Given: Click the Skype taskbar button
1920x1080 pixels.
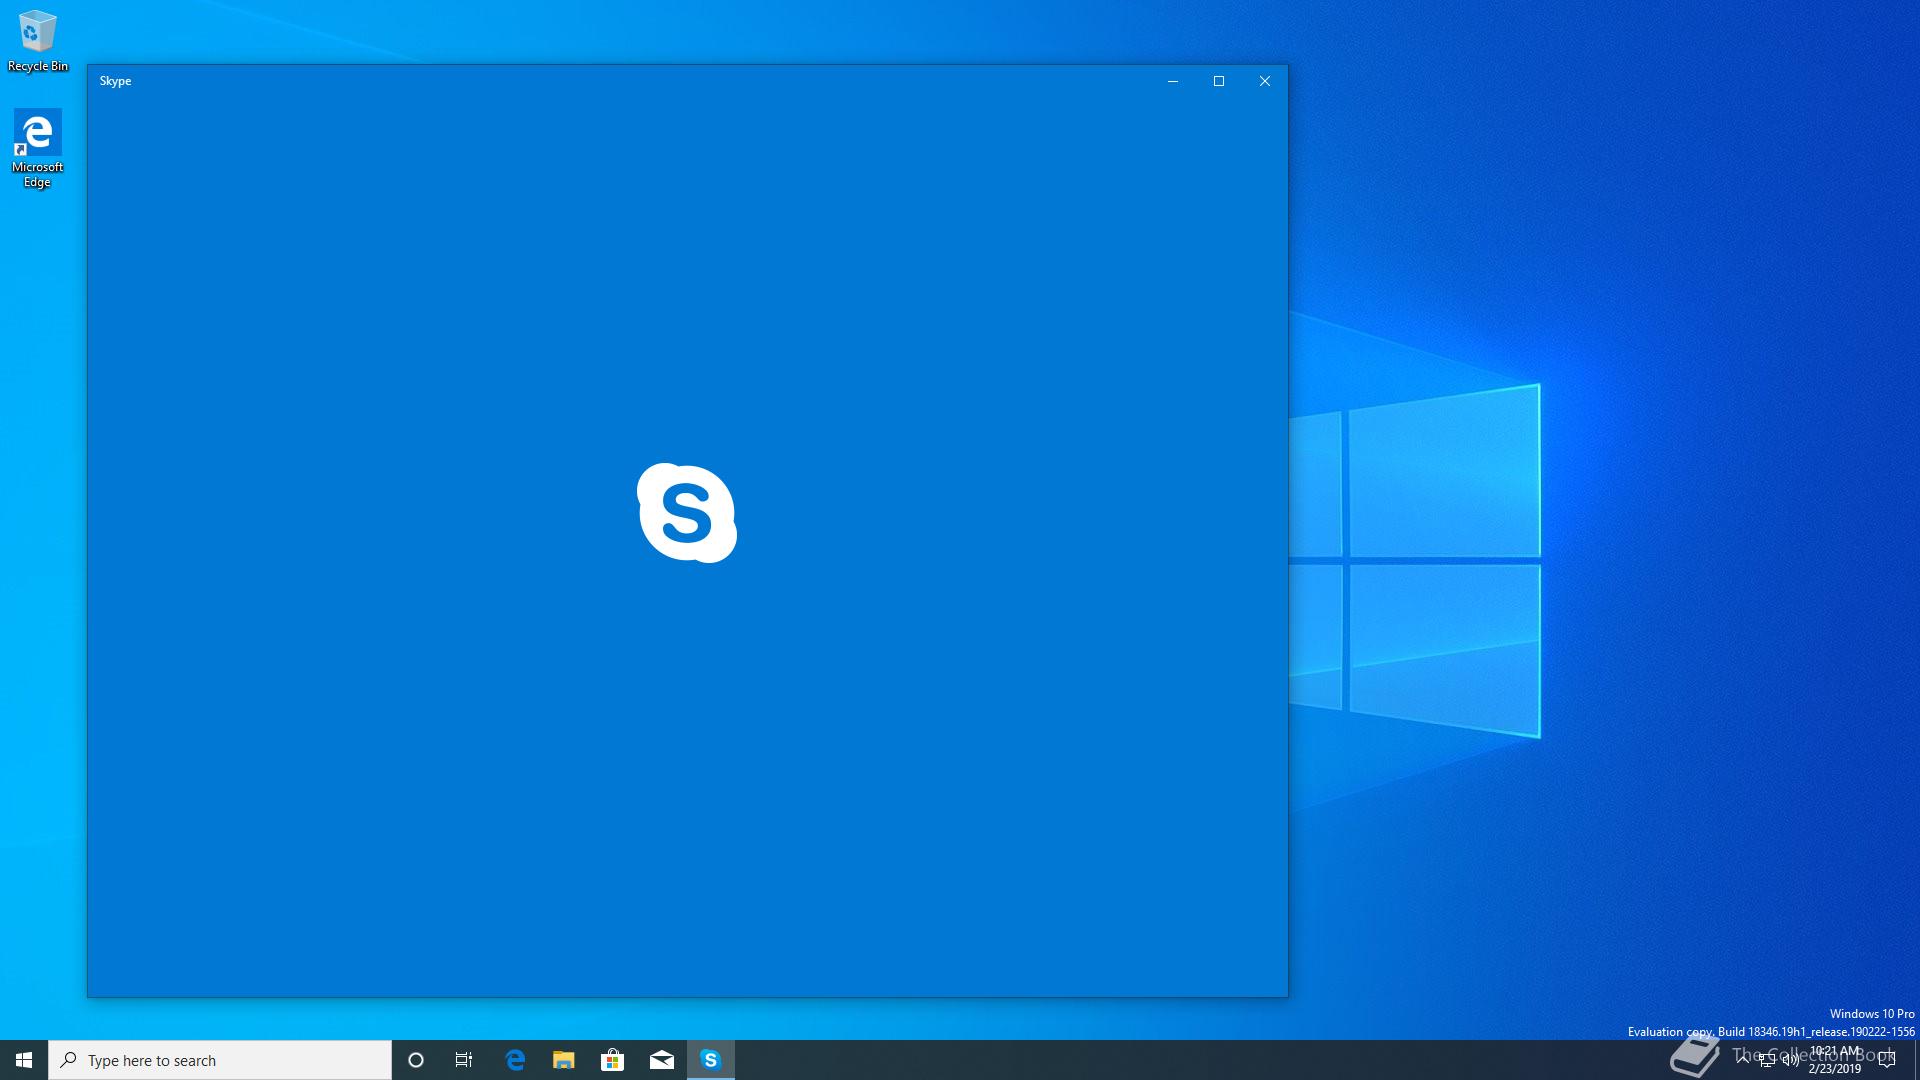Looking at the screenshot, I should 711,1060.
